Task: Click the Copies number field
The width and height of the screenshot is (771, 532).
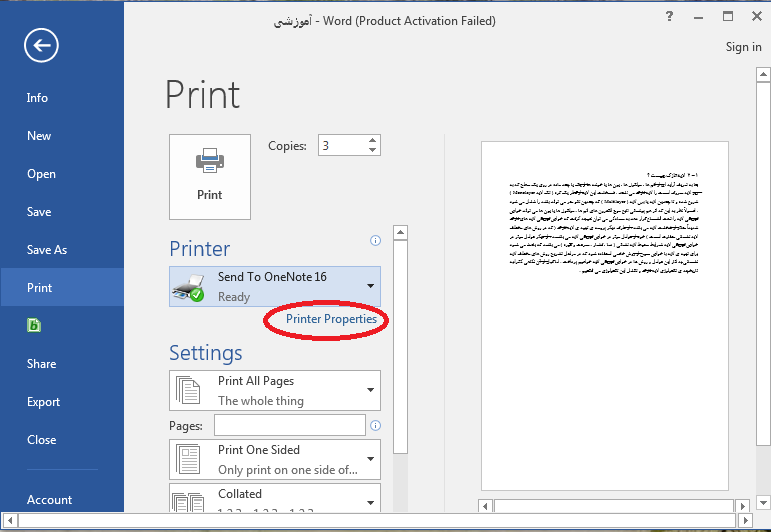Action: pyautogui.click(x=343, y=145)
